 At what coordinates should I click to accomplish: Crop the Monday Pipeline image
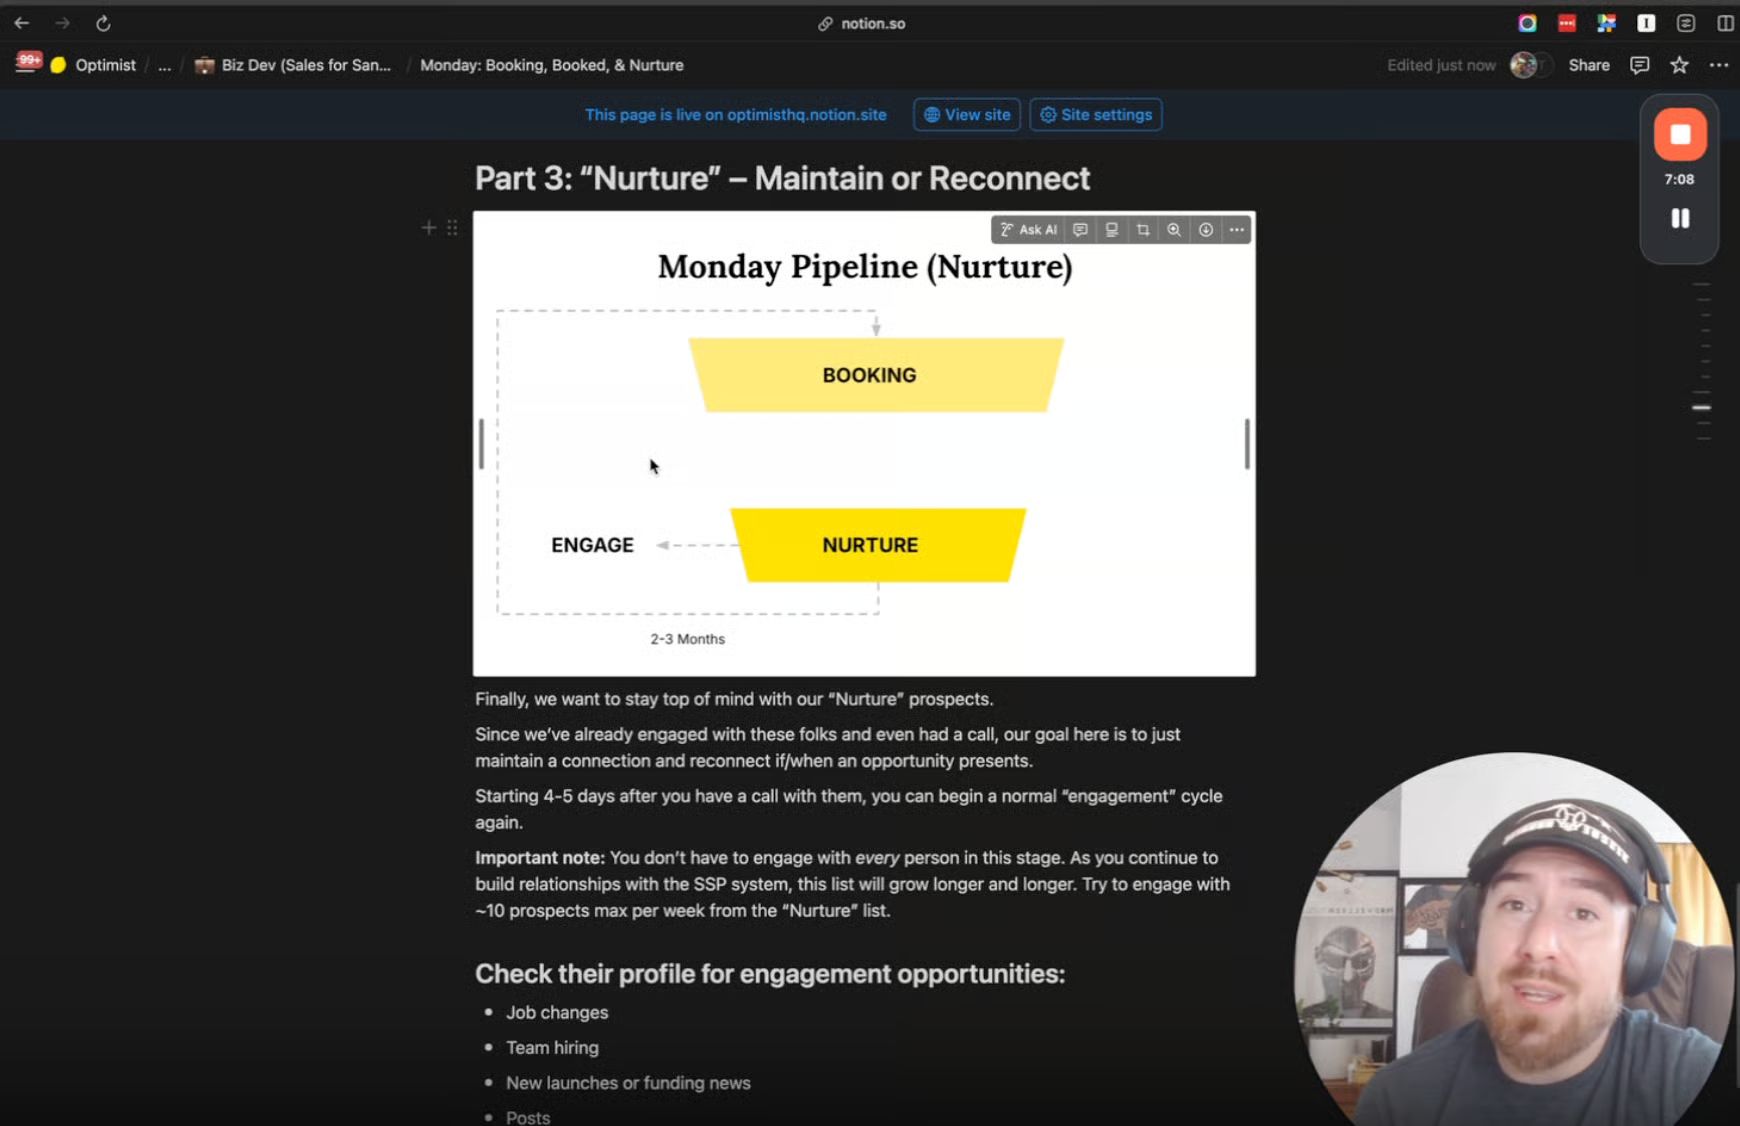pos(1143,230)
